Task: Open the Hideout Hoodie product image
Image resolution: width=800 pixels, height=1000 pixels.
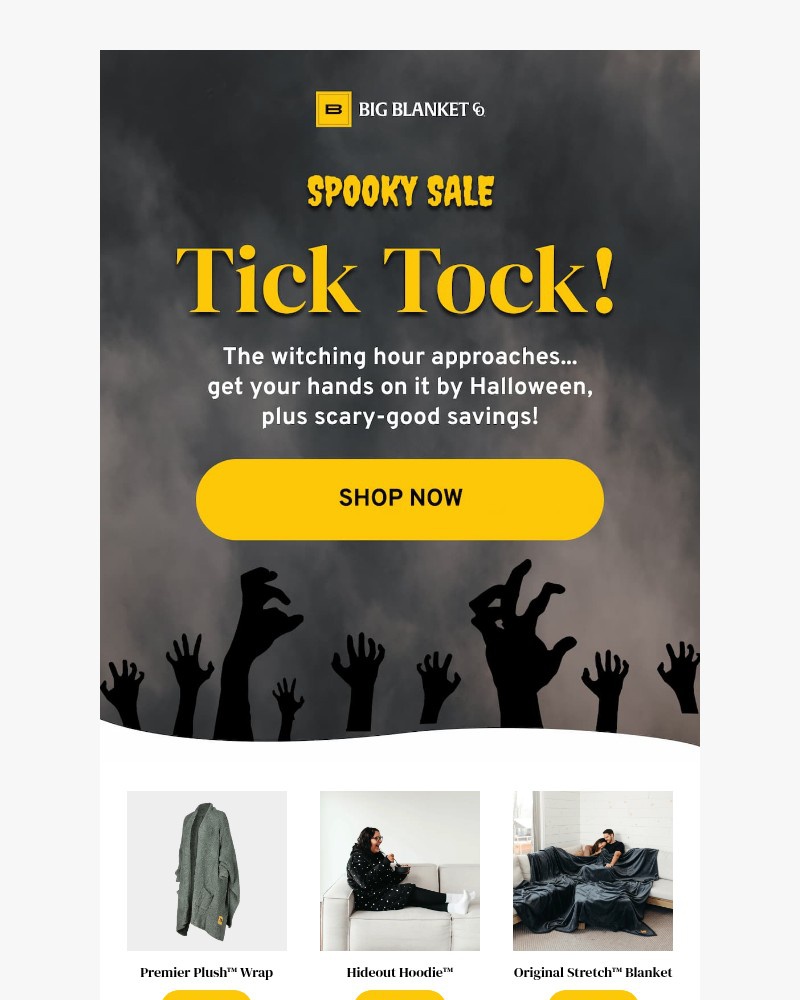Action: tap(400, 871)
